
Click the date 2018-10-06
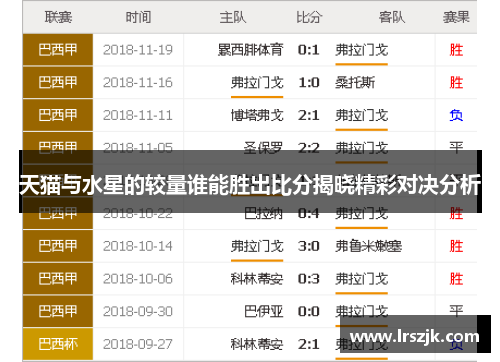(x=138, y=279)
